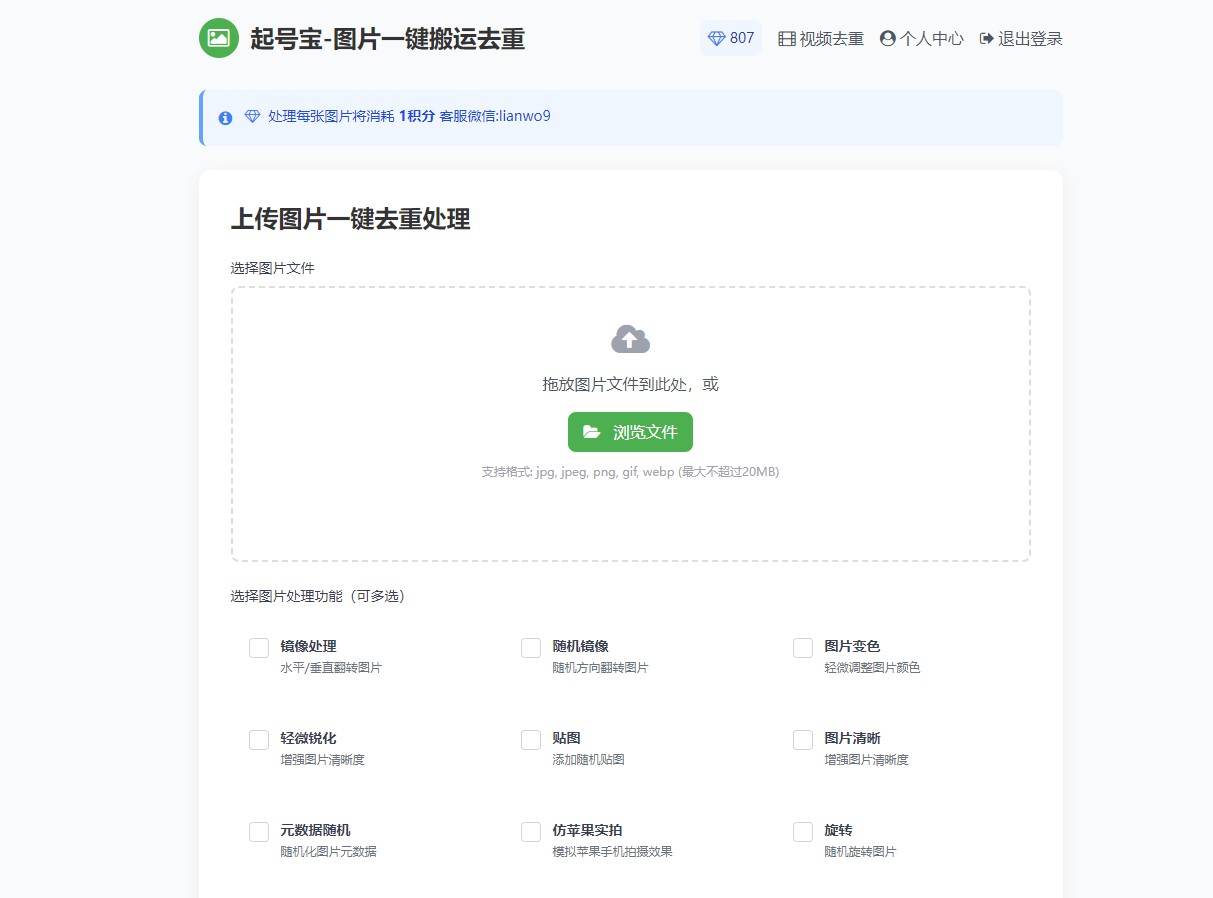Check the 图片变色 option
The width and height of the screenshot is (1213, 898).
[x=803, y=648]
